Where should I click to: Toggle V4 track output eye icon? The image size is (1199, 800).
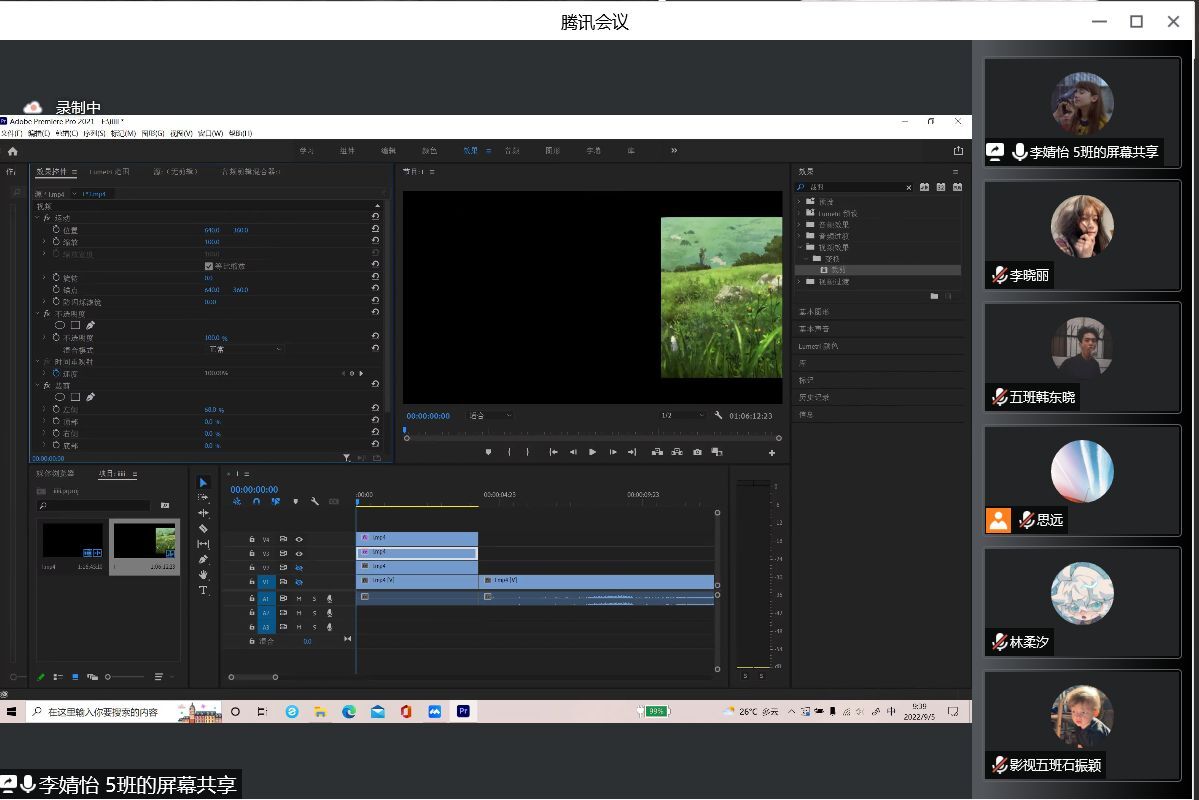tap(299, 539)
